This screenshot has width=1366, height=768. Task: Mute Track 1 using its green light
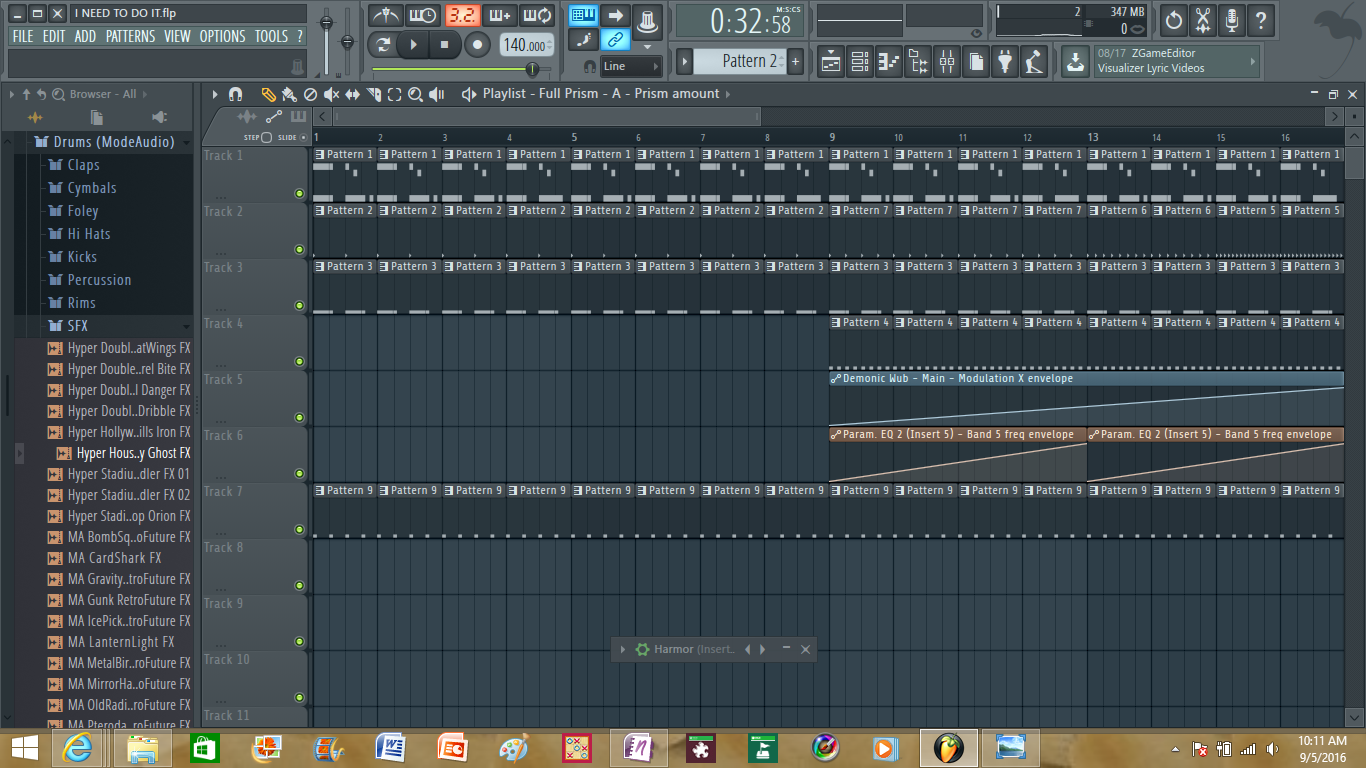299,193
